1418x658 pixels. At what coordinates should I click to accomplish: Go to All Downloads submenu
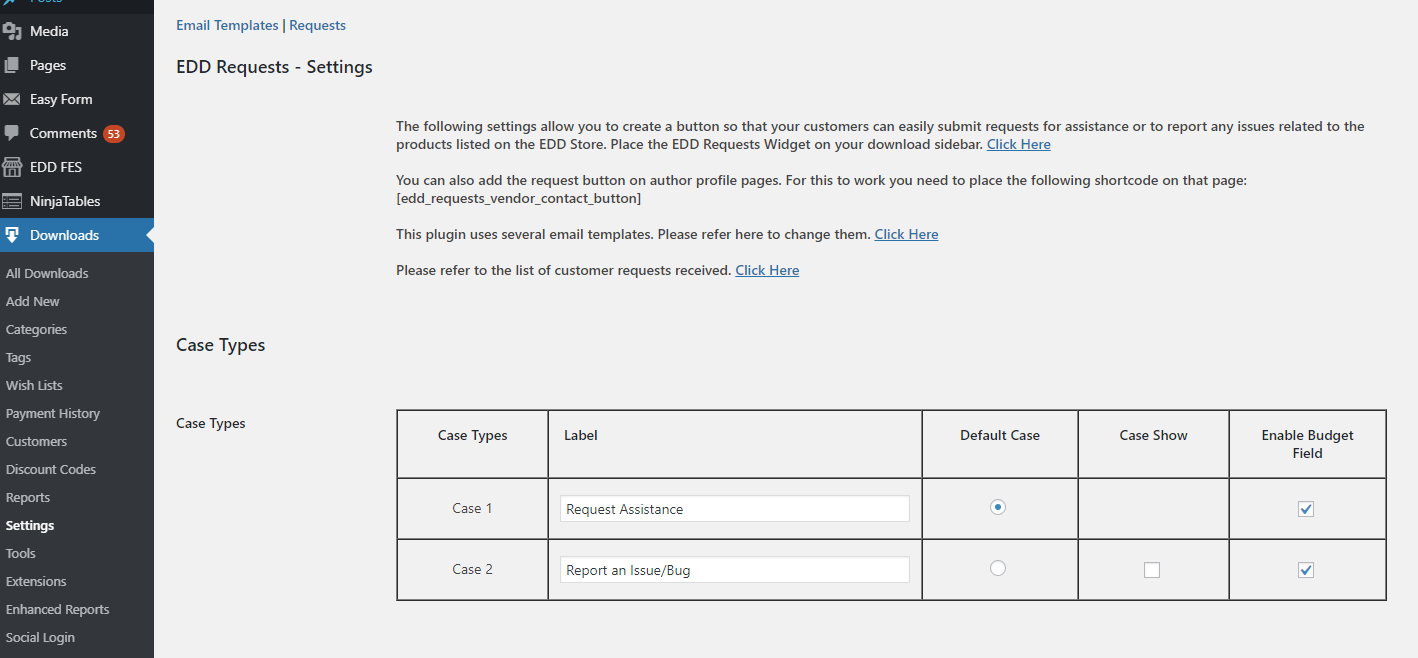47,273
